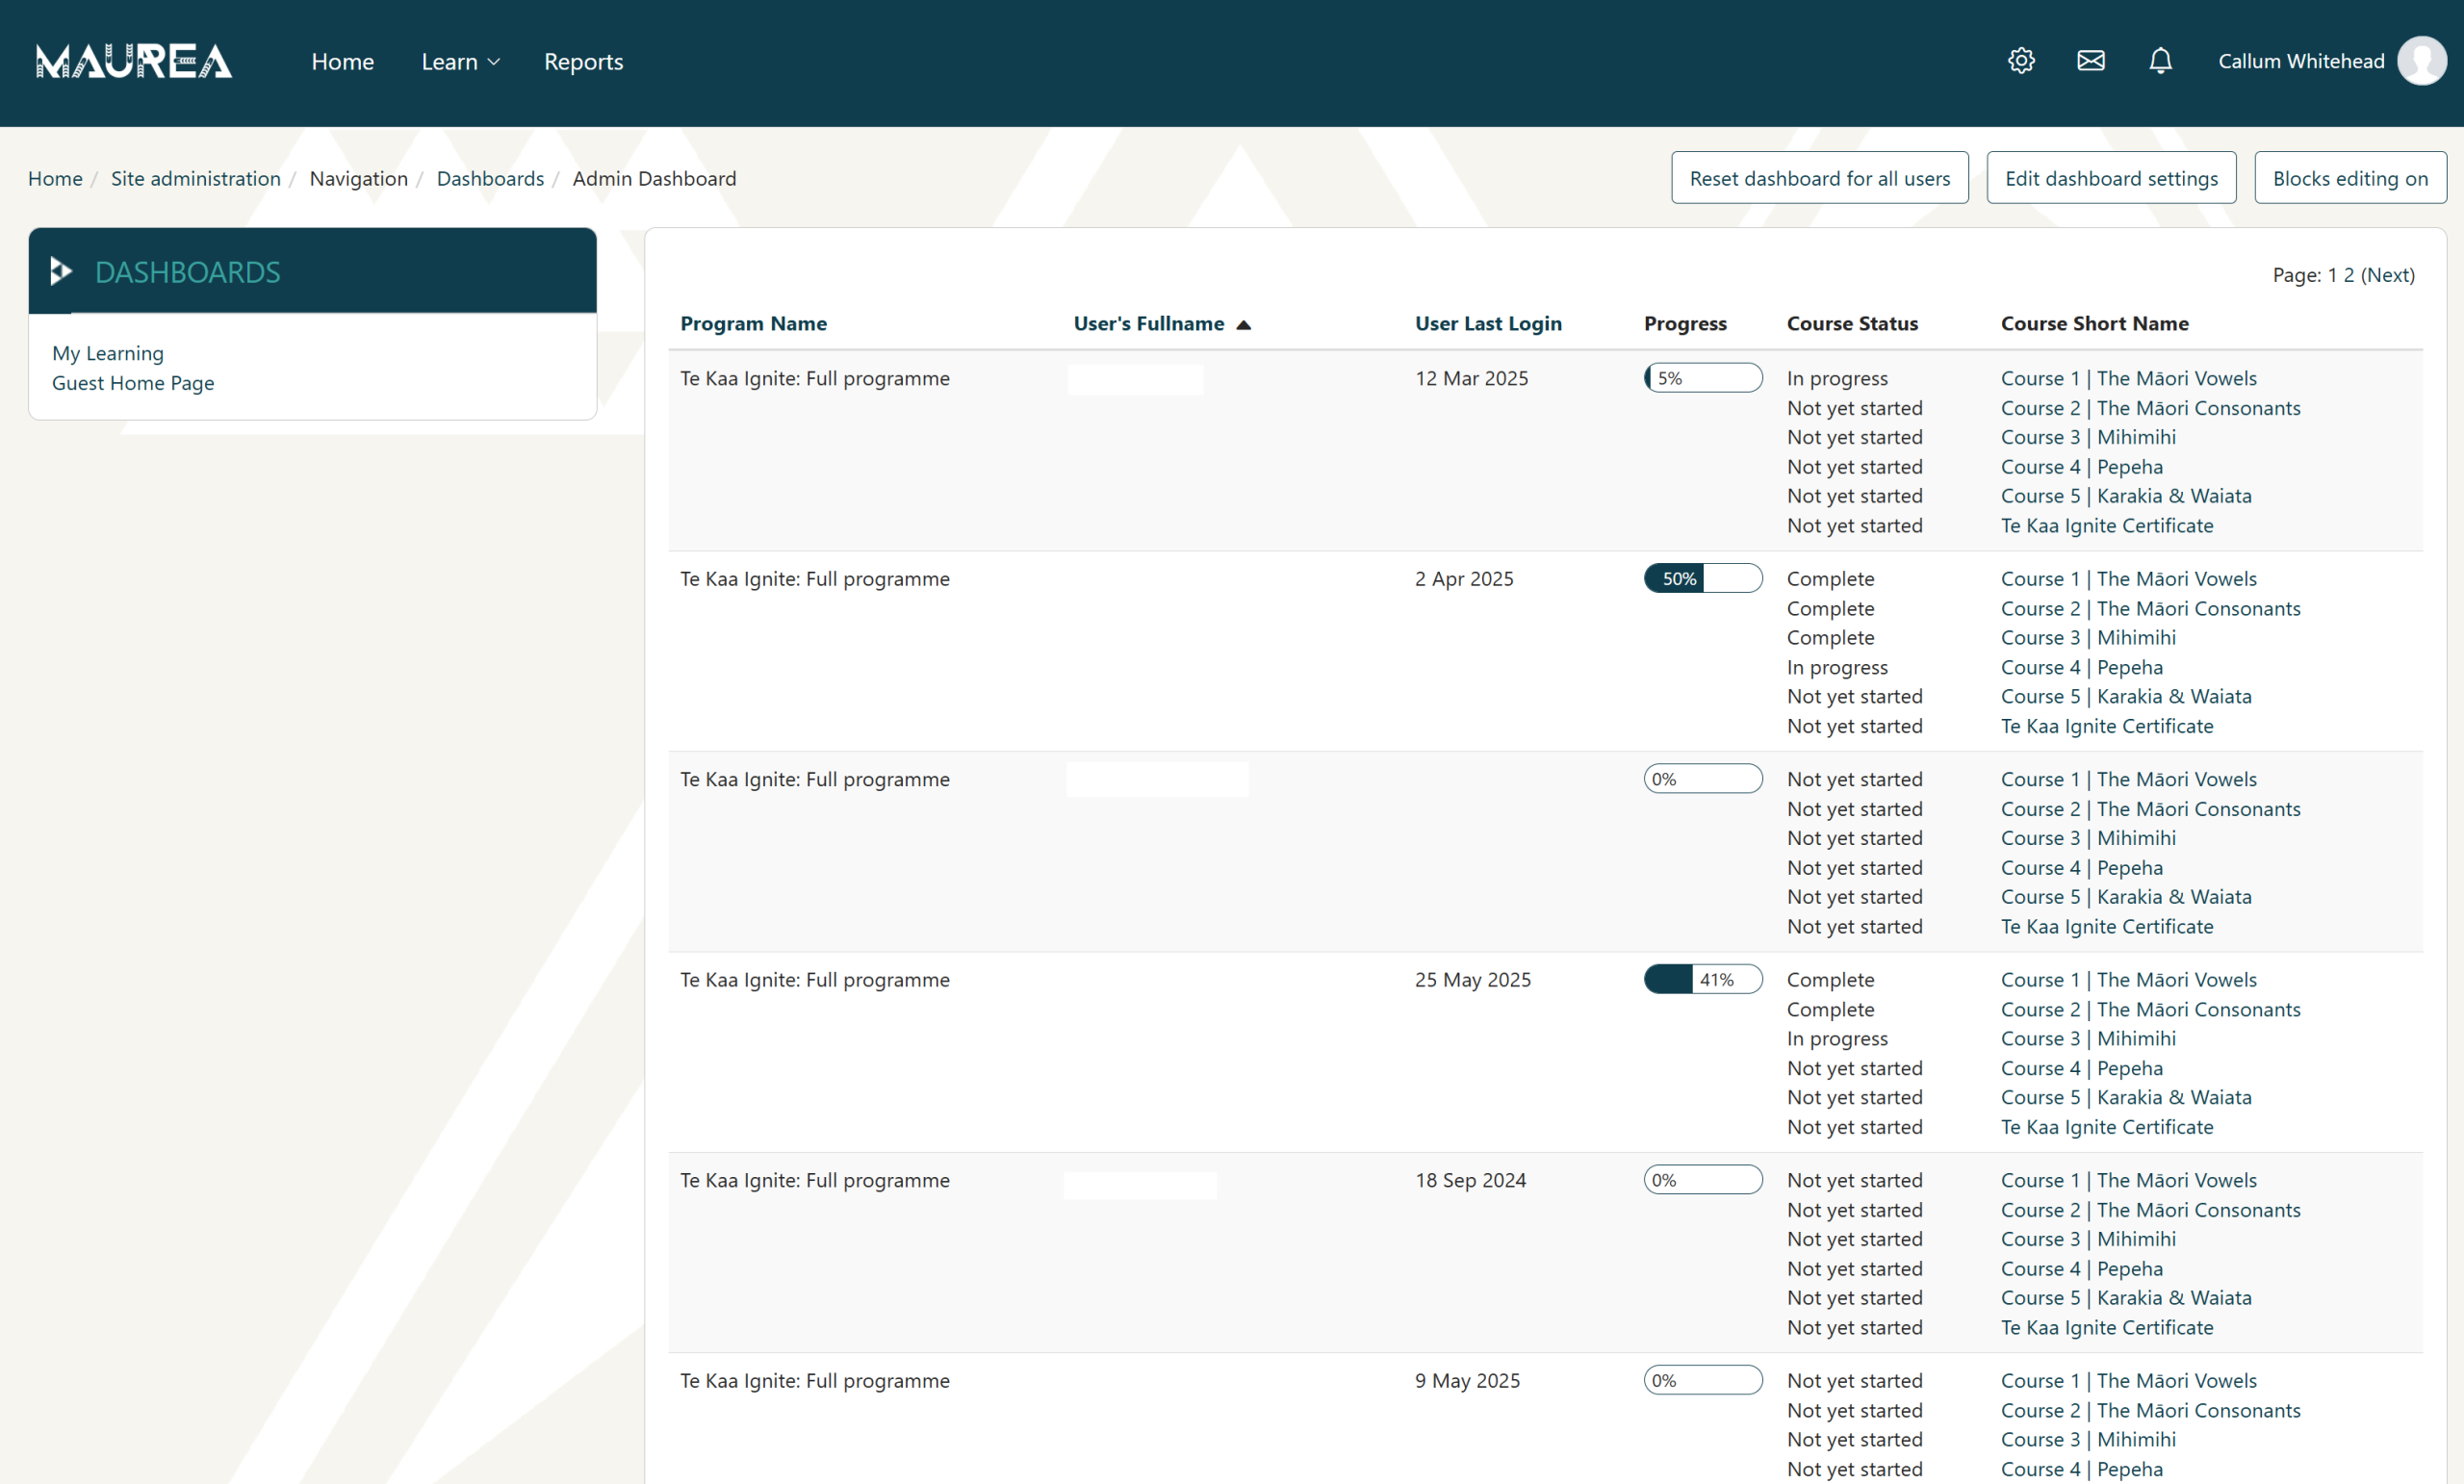Sort by User Last Login column

pos(1488,323)
